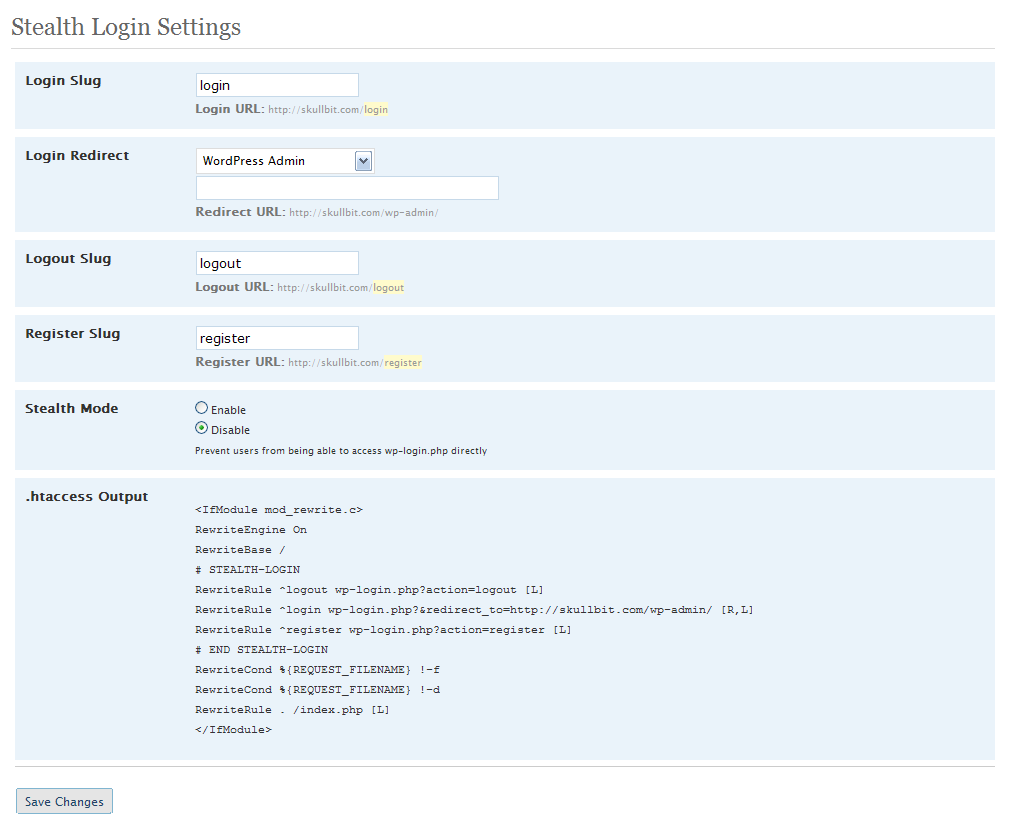Click the Login Redirect label

point(78,156)
